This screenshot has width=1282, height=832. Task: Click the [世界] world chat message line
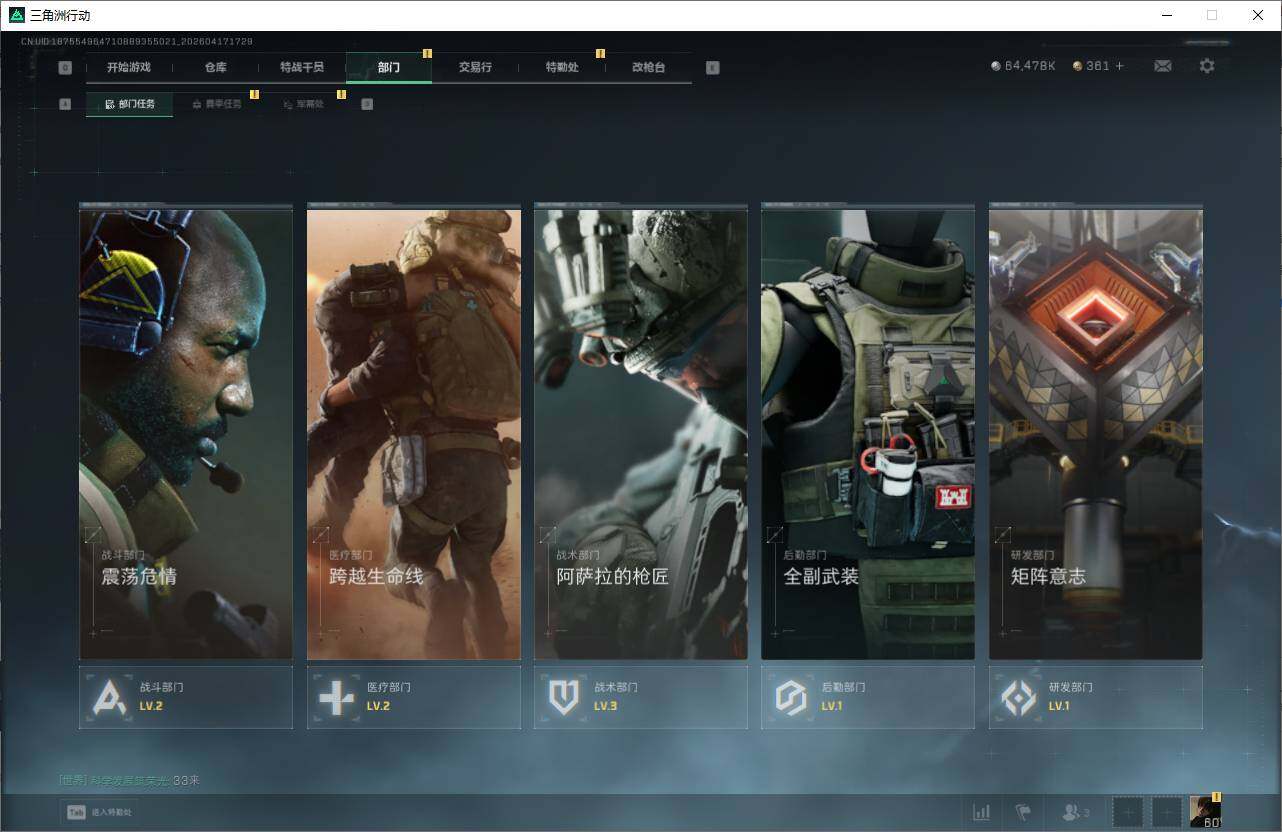(x=130, y=780)
